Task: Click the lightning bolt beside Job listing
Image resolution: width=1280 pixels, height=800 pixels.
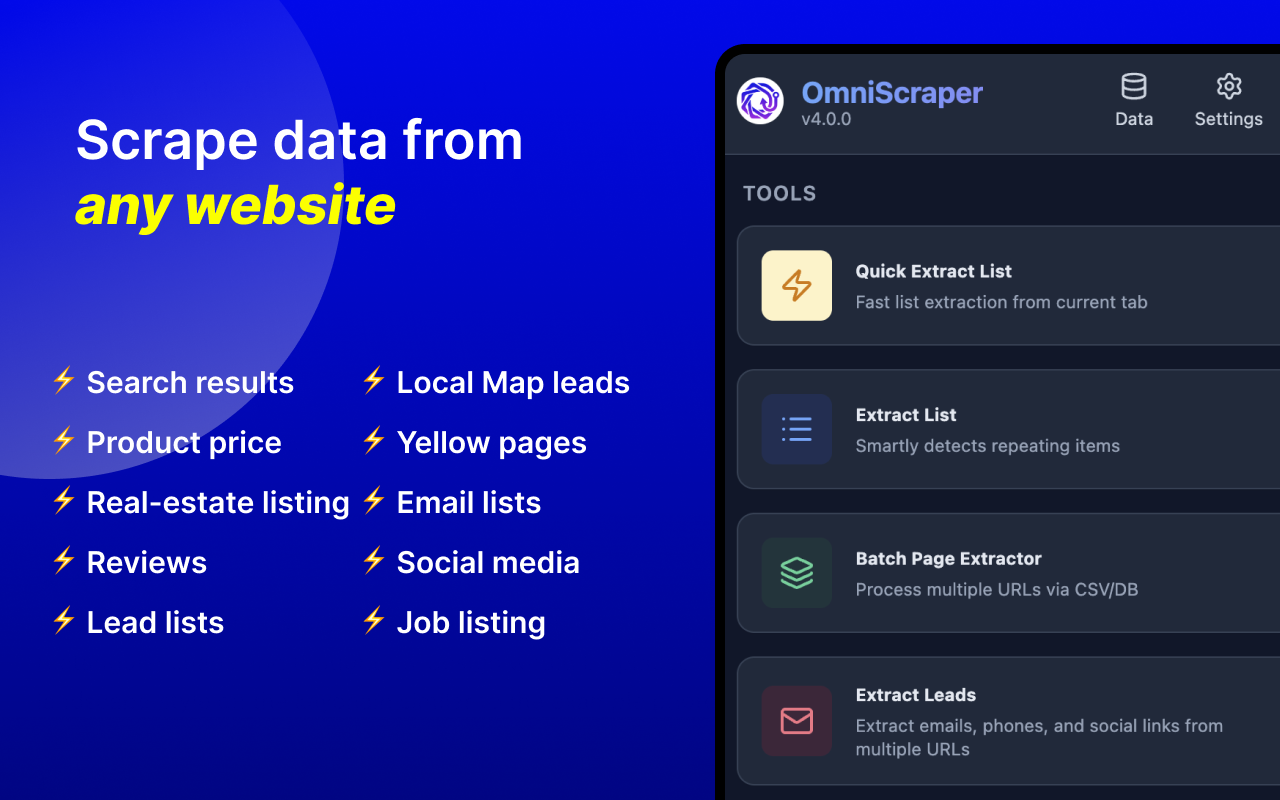Action: [374, 621]
